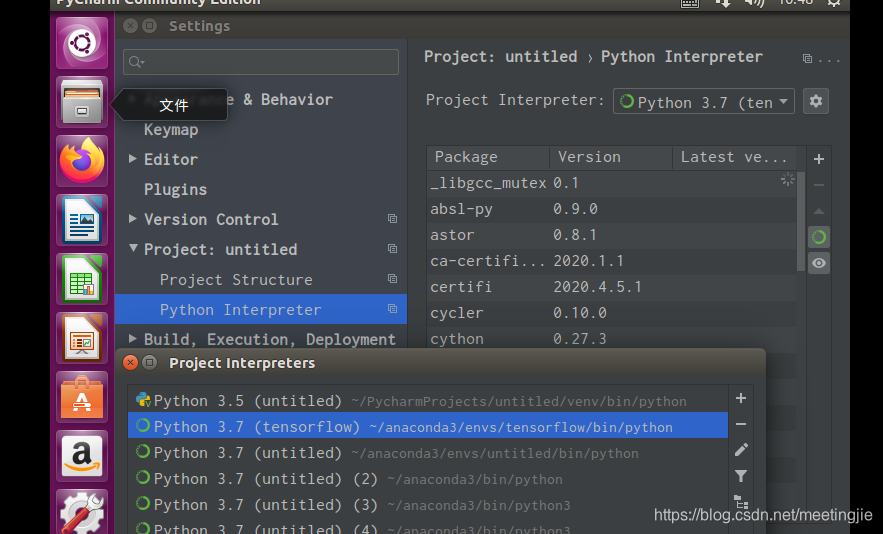Open the Project Interpreter dropdown
Image resolution: width=883 pixels, height=534 pixels.
[x=703, y=101]
